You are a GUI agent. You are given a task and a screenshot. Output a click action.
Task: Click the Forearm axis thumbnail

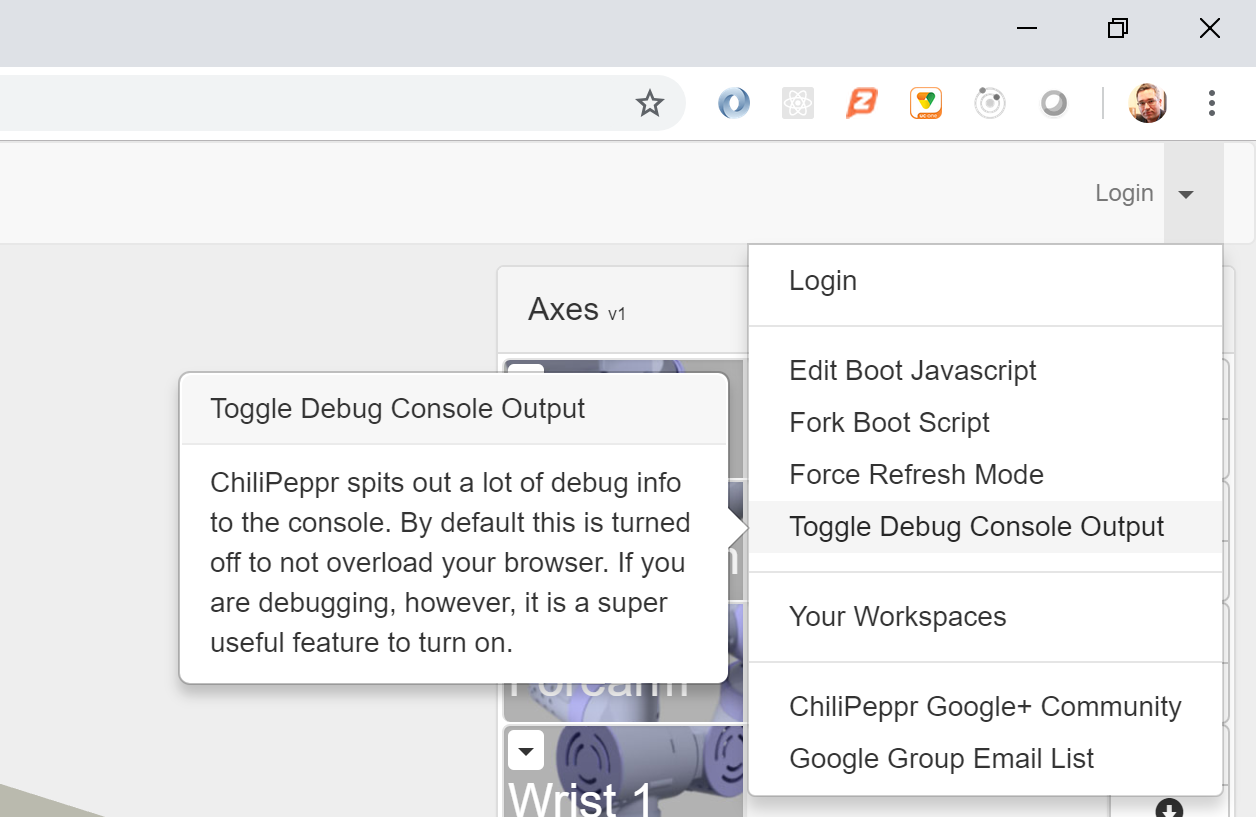coord(623,702)
